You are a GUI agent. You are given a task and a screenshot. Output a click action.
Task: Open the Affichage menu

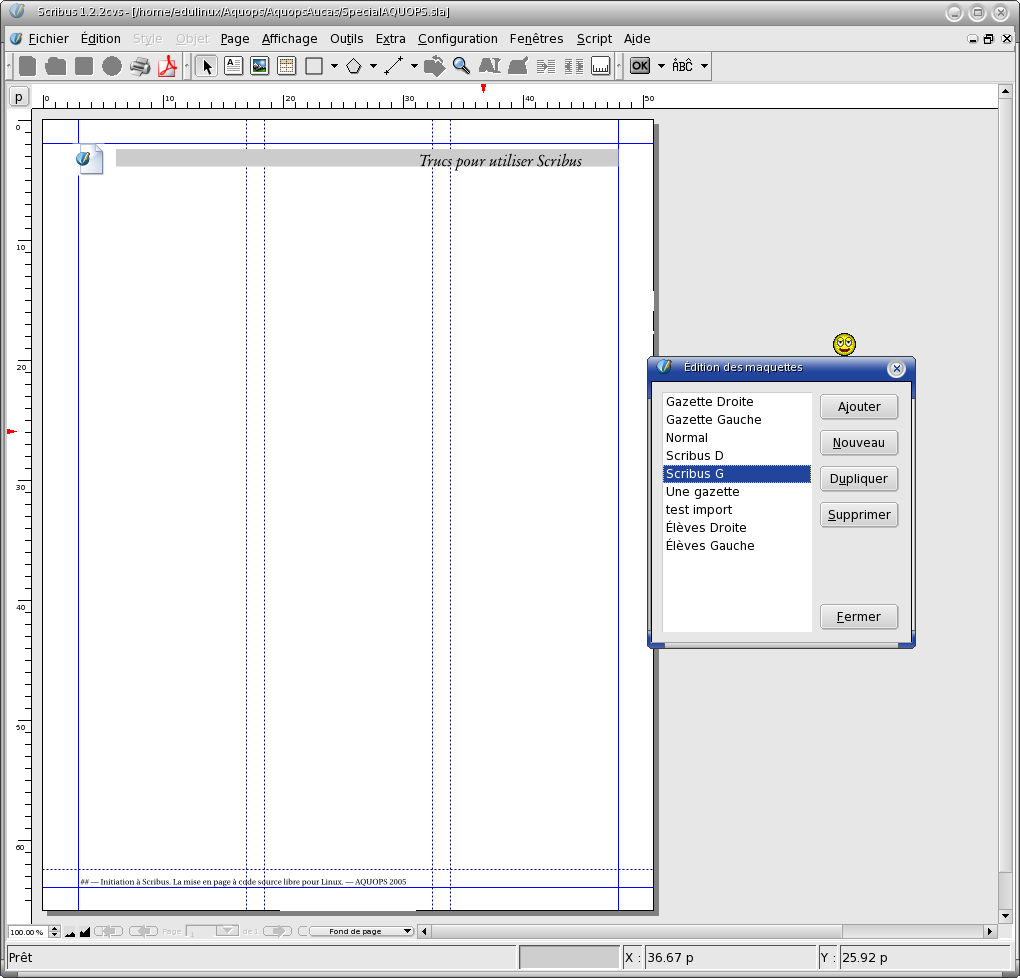click(x=289, y=39)
